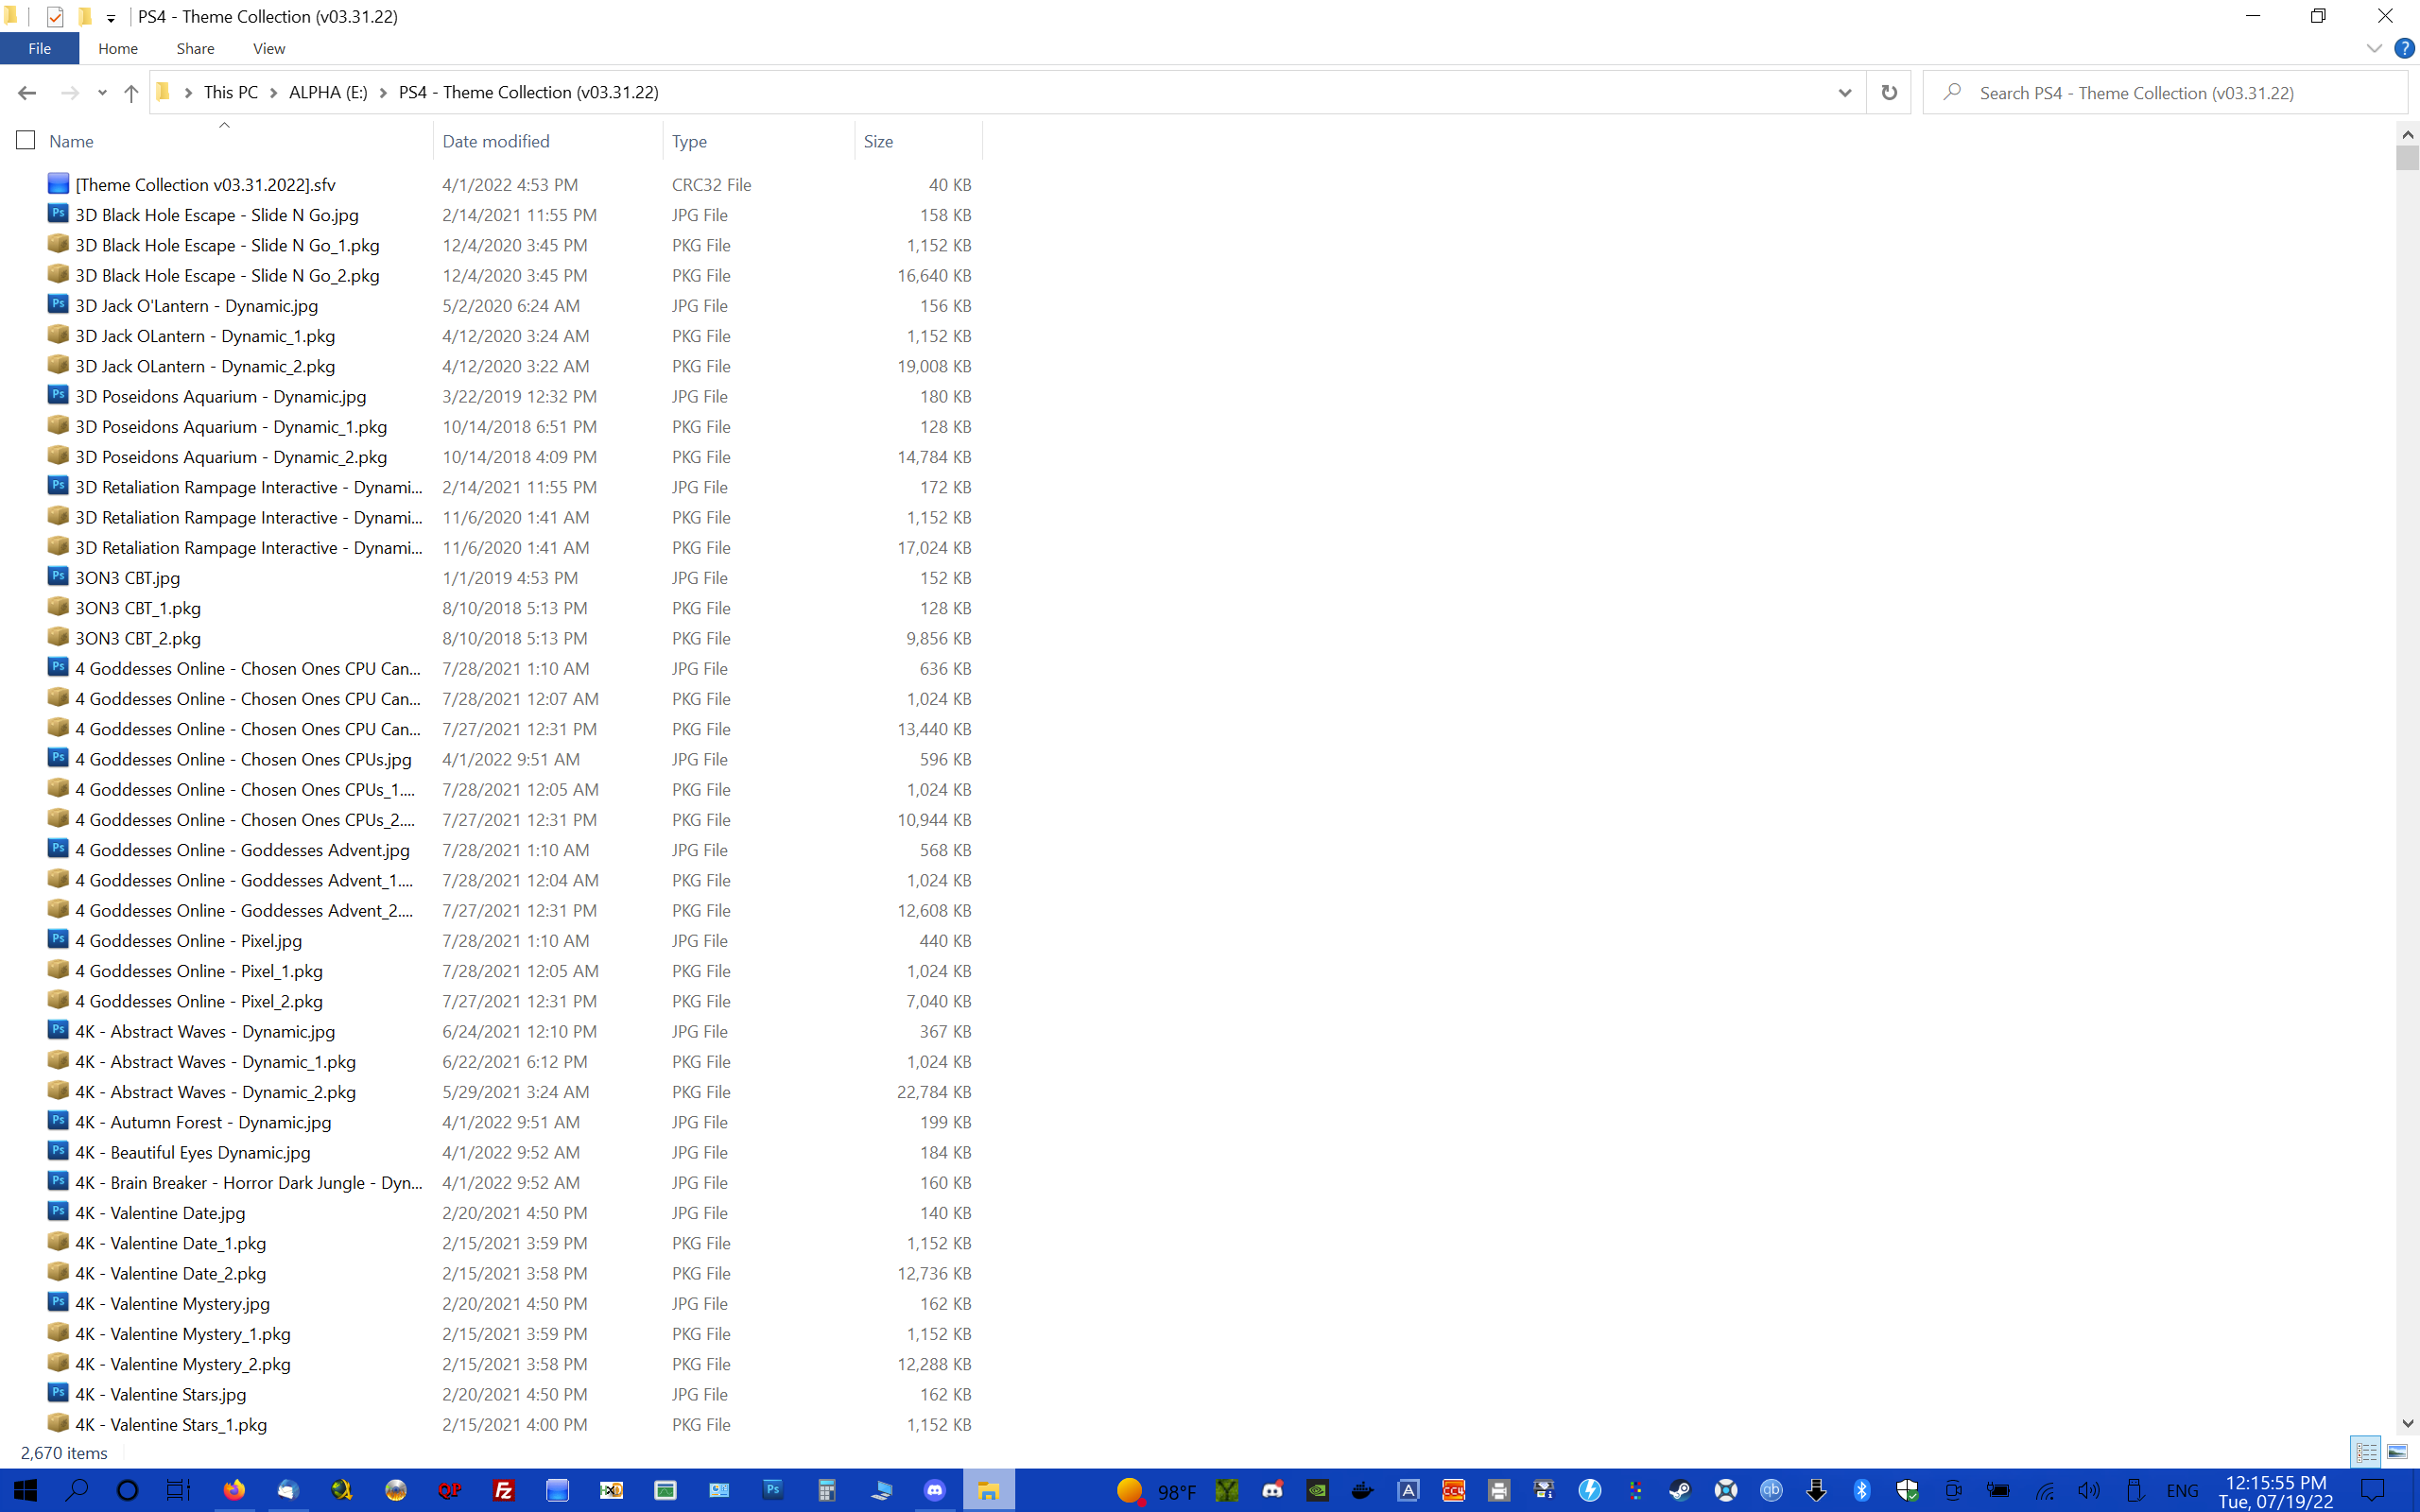Click the vertical scrollbar up arrow
This screenshot has height=1512, width=2420.
point(2407,134)
